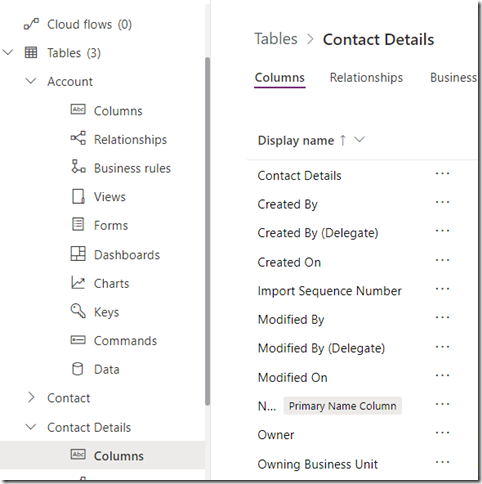Select Cloud flows in the sidebar
Screen dimensions: 482x484
pyautogui.click(x=78, y=24)
